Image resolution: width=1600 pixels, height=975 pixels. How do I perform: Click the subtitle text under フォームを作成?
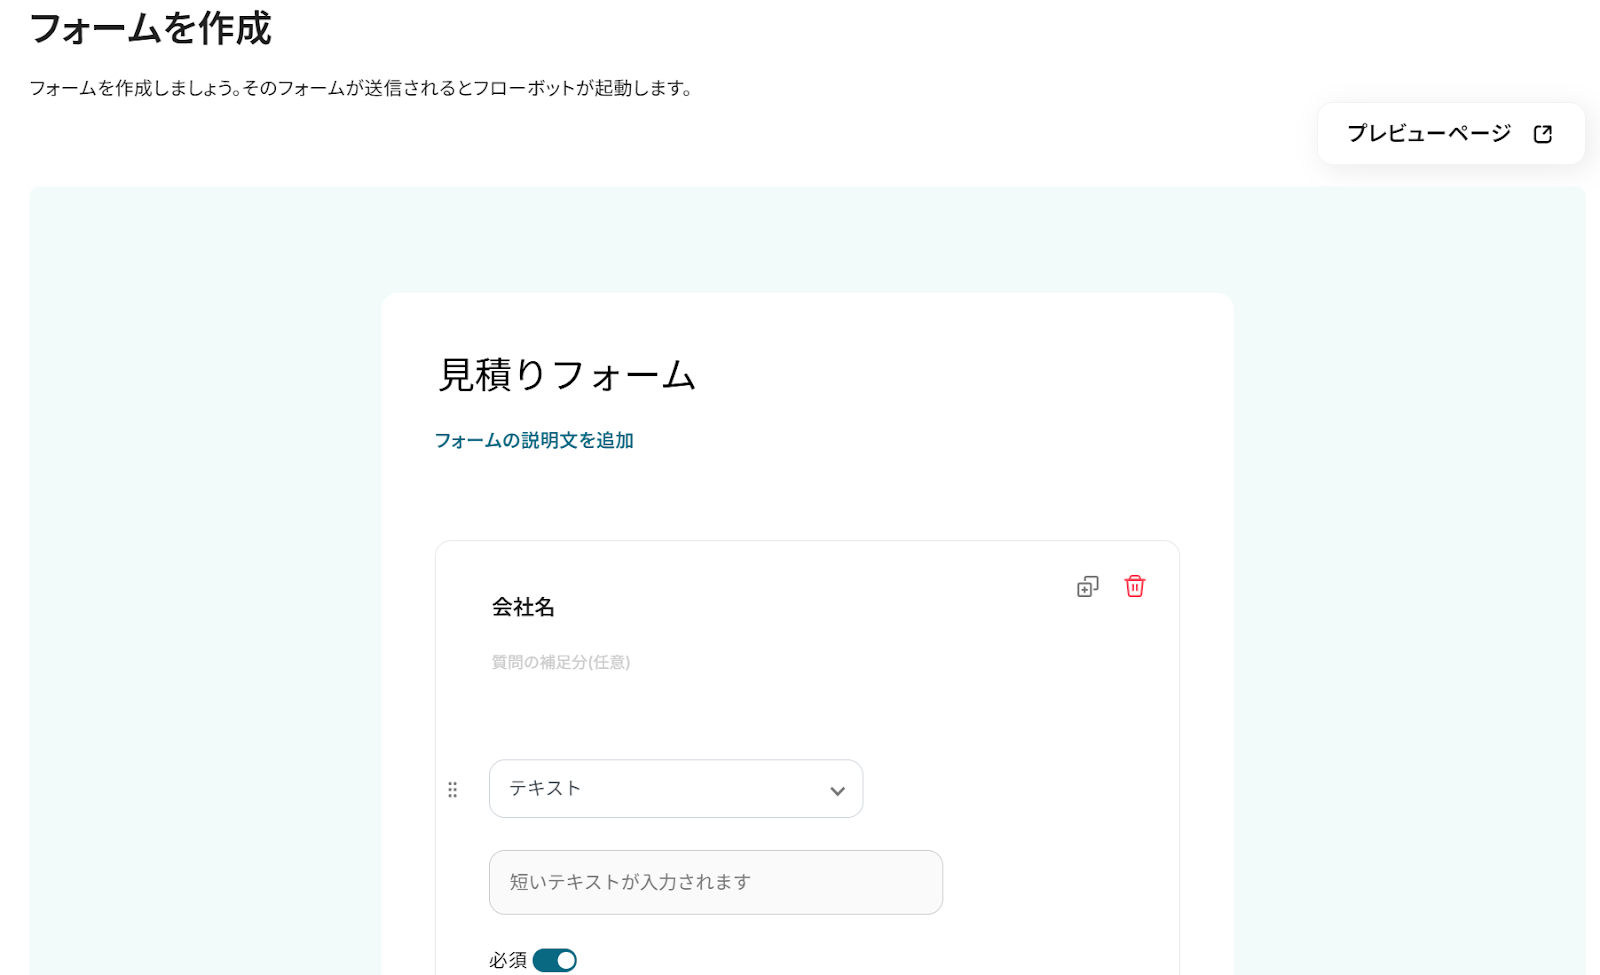point(360,88)
